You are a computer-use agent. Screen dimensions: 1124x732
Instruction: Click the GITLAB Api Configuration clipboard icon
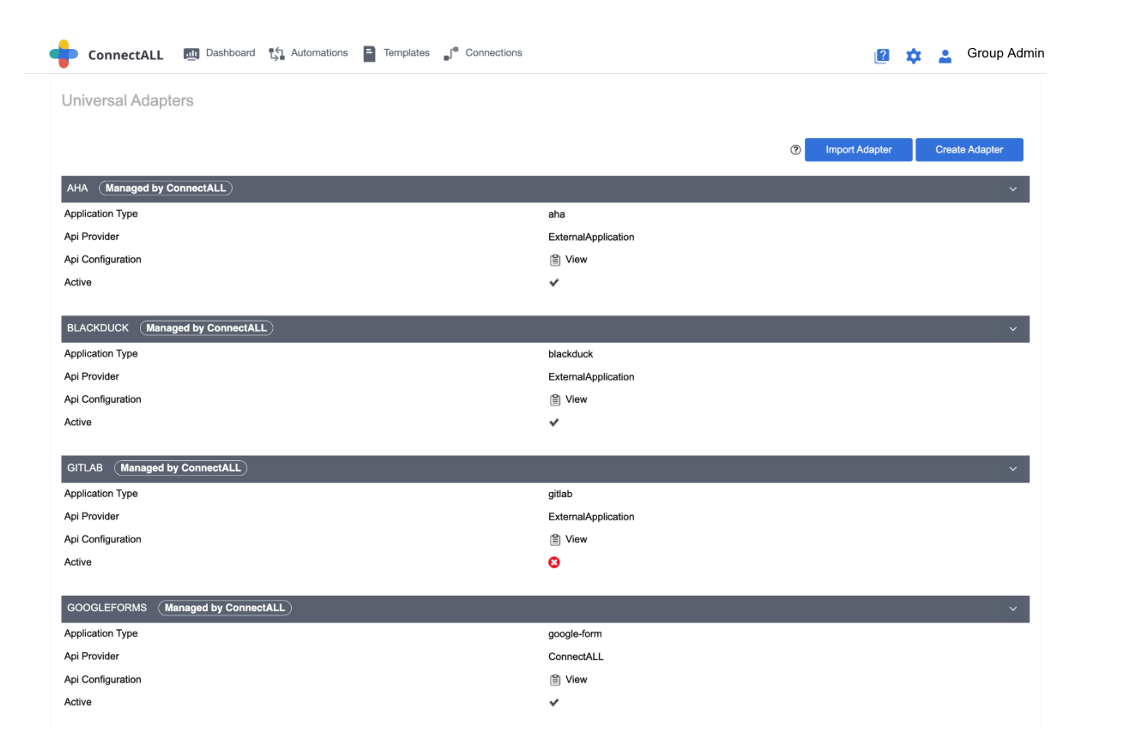point(555,540)
